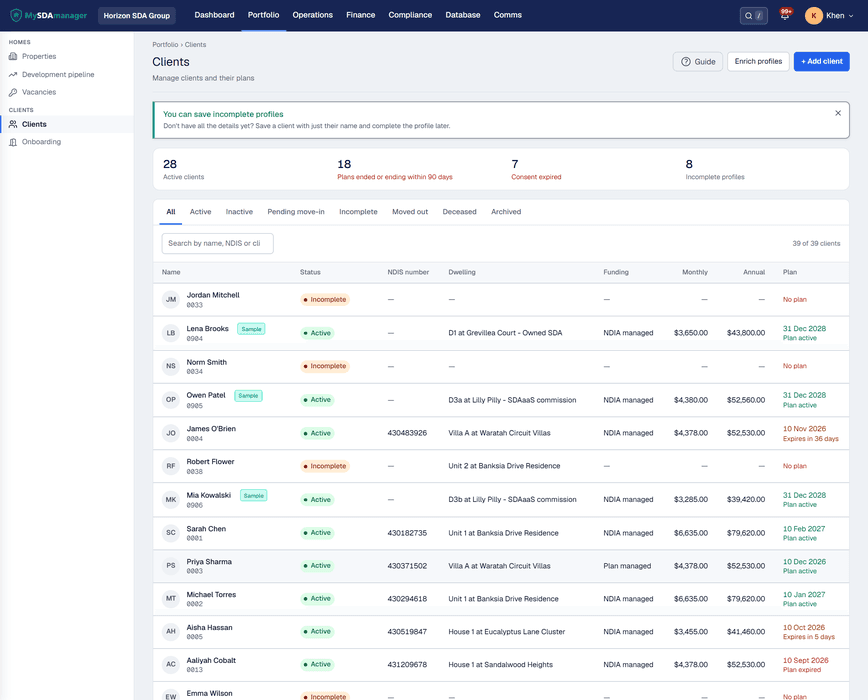Focus the search by name or NDIS field
Viewport: 868px width, 700px height.
[218, 243]
